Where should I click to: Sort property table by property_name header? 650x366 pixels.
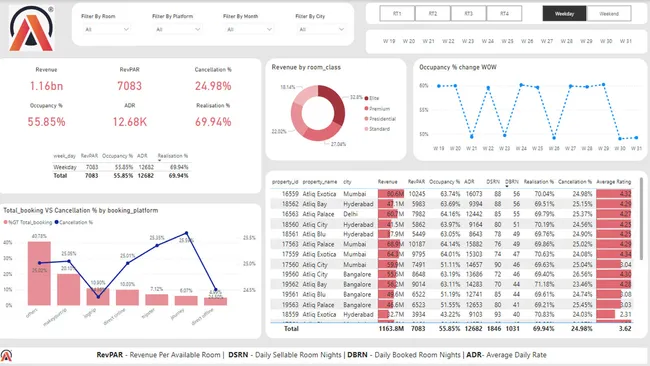coord(320,182)
